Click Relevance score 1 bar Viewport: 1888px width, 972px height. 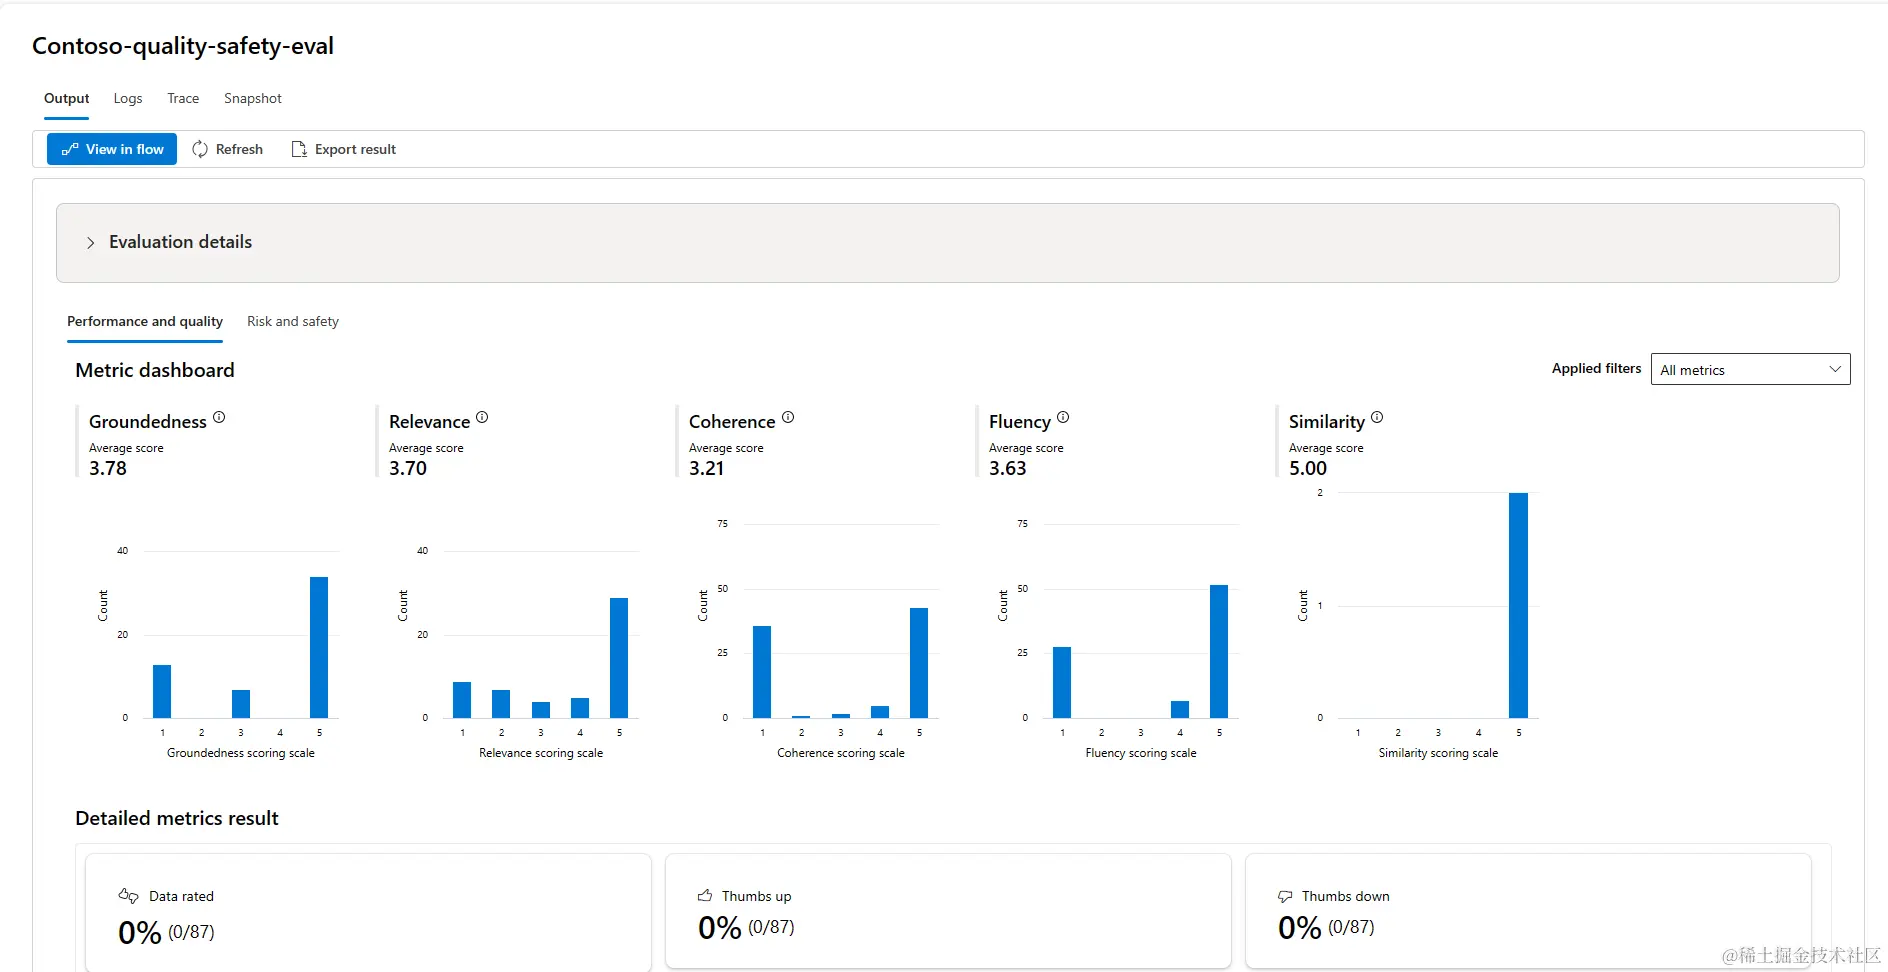pyautogui.click(x=462, y=700)
